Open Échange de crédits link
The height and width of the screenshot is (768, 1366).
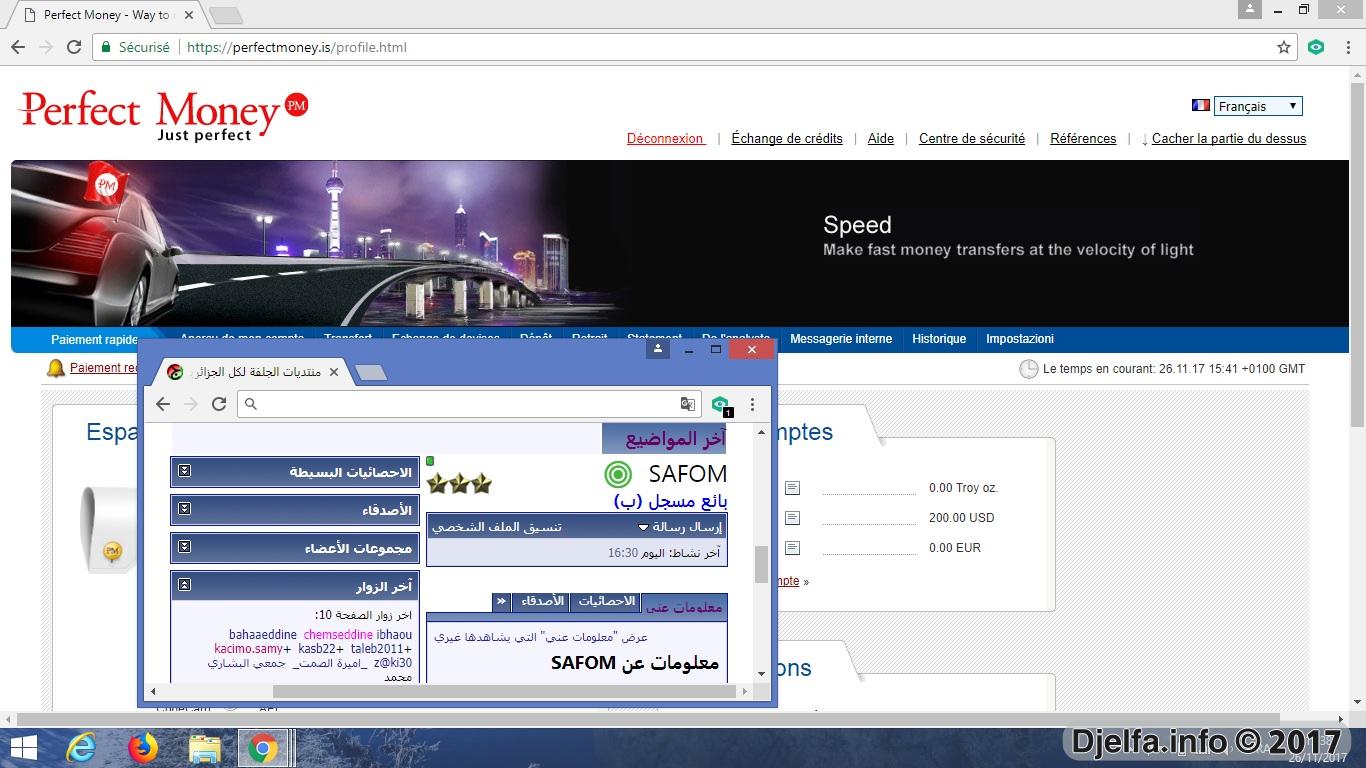787,138
